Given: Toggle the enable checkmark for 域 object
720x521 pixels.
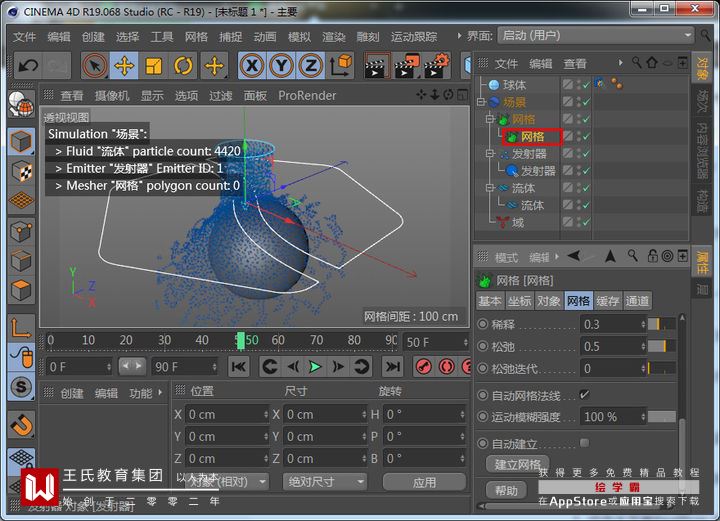Looking at the screenshot, I should pos(586,223).
